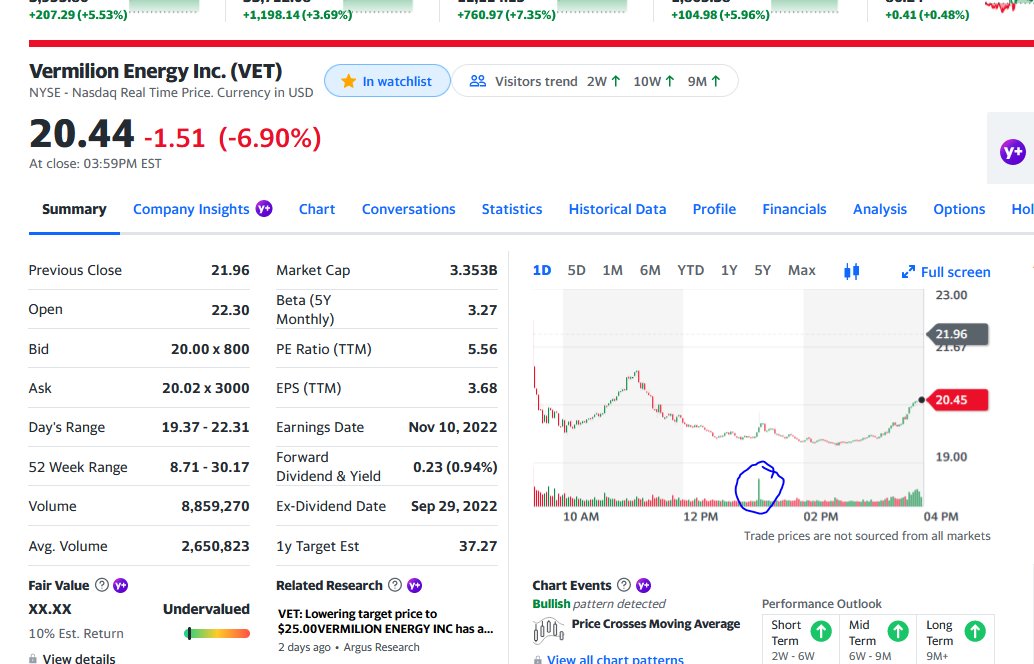Open the Statistics tab
This screenshot has height=664, width=1034.
point(512,209)
